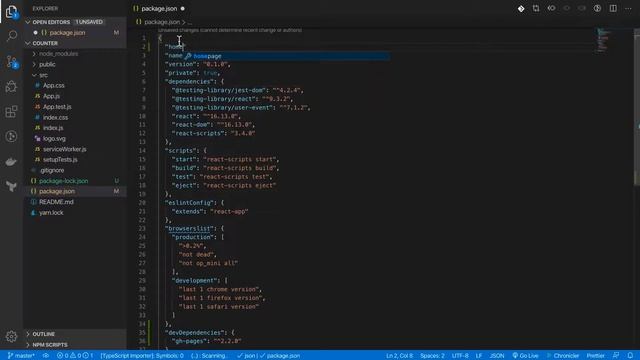The height and width of the screenshot is (360, 640).
Task: Select the homepage autocomplete suggestion
Action: click(x=287, y=56)
